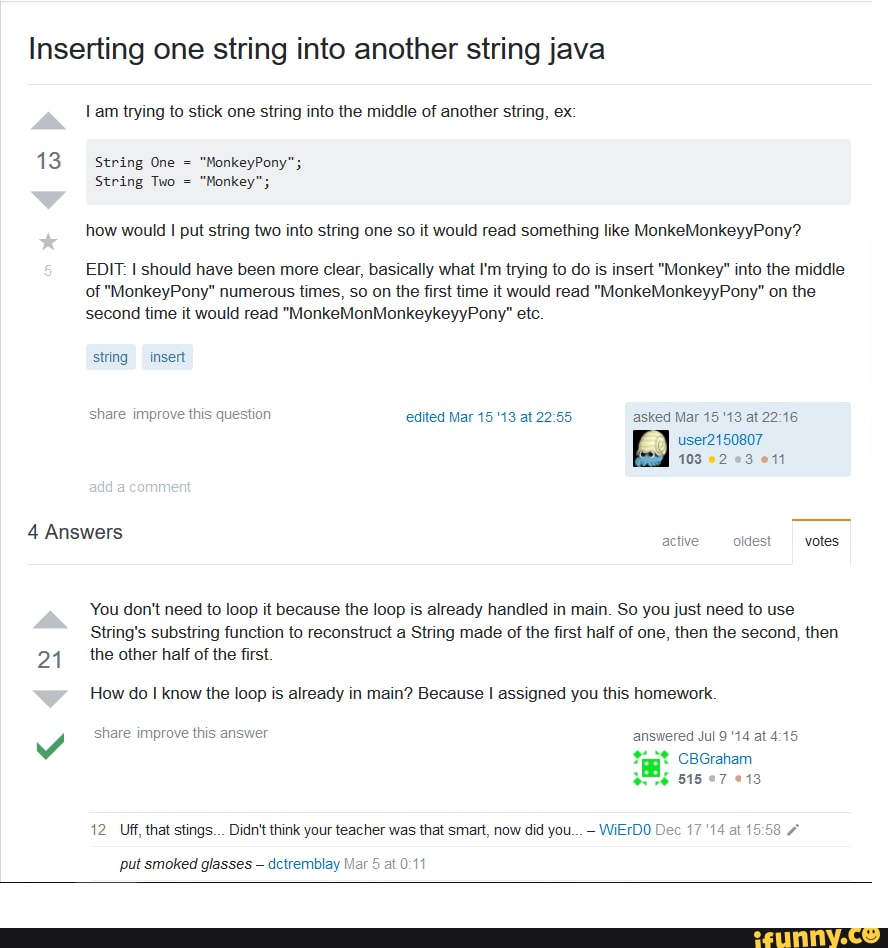This screenshot has width=888, height=948.
Task: Click "add a comment" under the question
Action: tap(139, 487)
